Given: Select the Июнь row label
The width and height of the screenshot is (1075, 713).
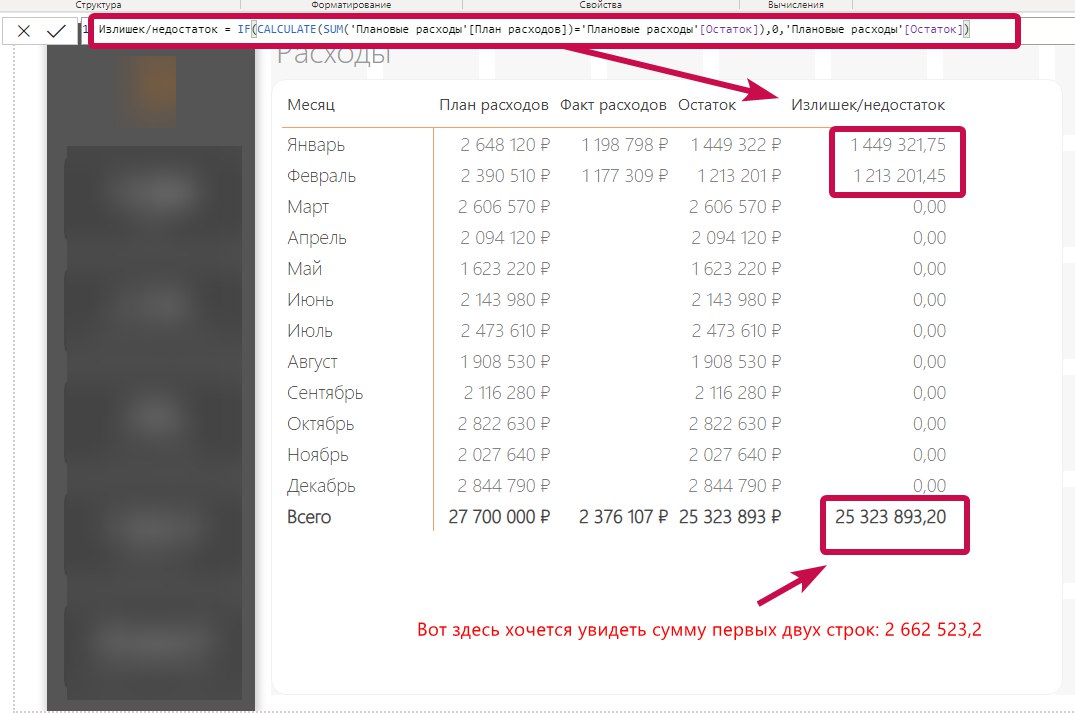Looking at the screenshot, I should (310, 300).
